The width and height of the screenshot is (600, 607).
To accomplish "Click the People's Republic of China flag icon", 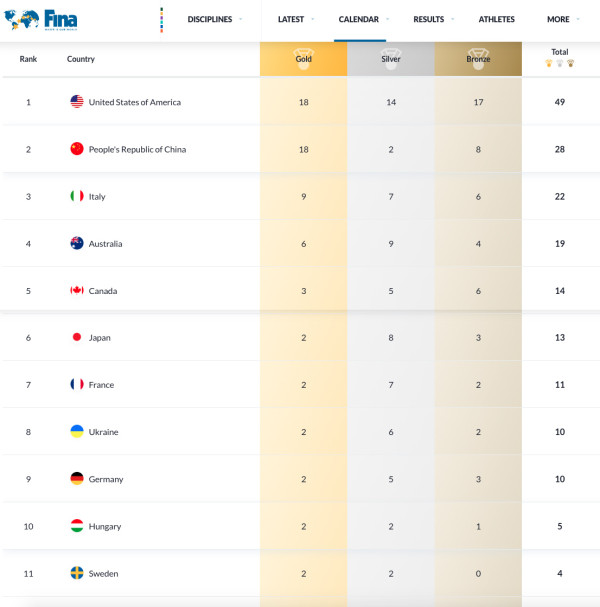I will pos(77,149).
